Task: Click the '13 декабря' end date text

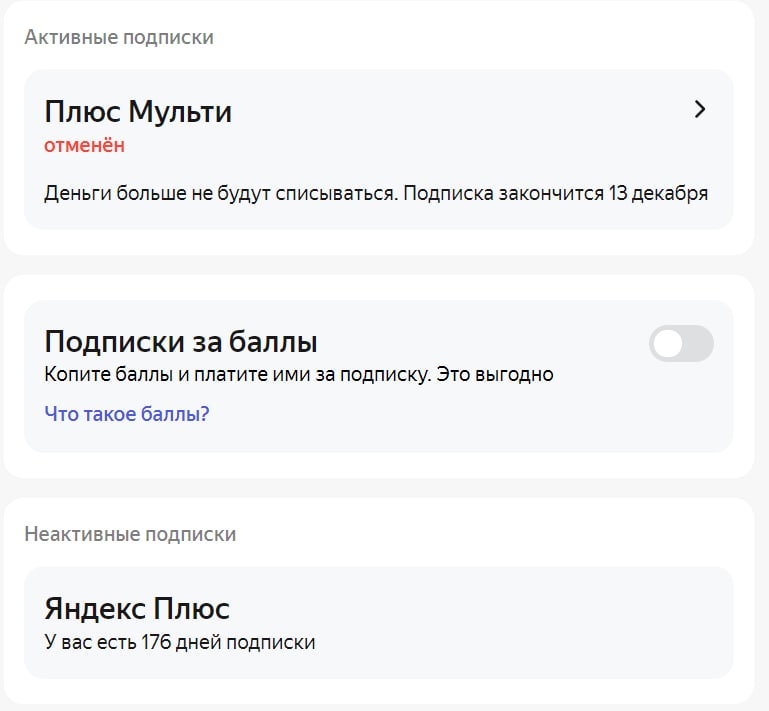Action: click(x=658, y=193)
